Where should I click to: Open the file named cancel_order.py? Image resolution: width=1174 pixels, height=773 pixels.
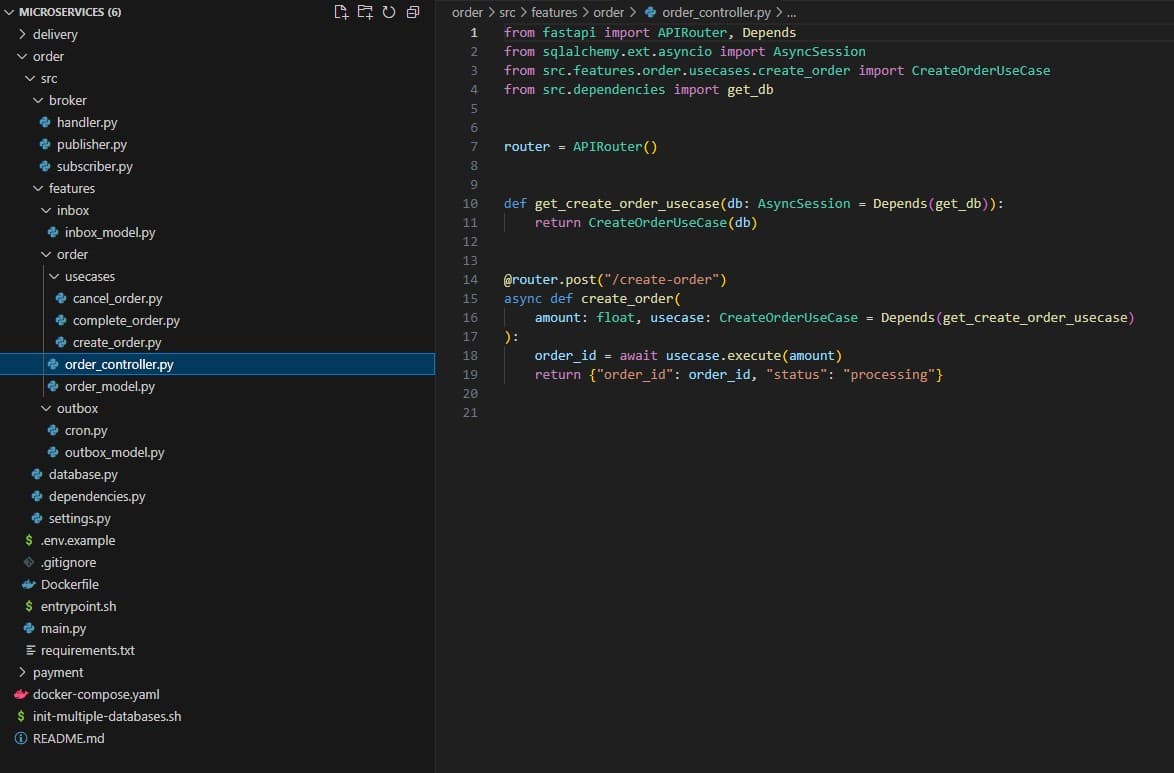(x=118, y=298)
